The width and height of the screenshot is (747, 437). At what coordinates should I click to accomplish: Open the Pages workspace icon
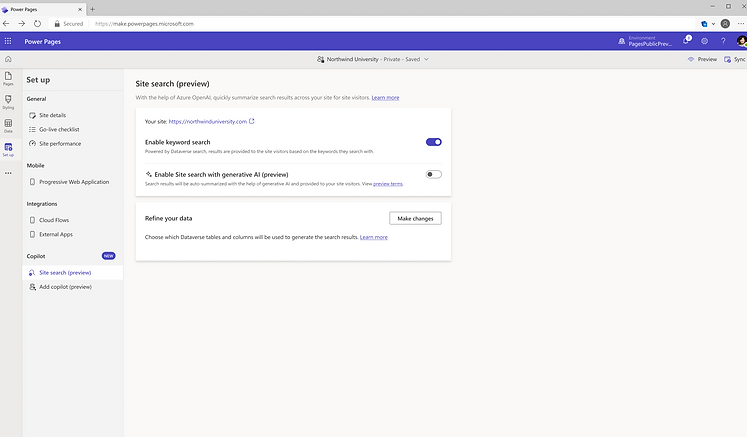[x=8, y=79]
